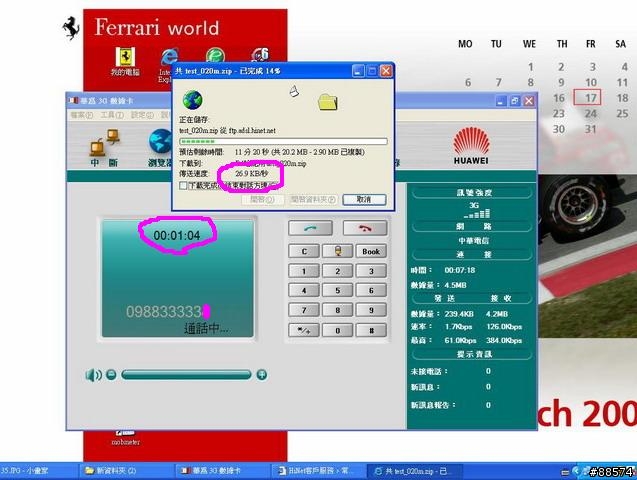637x480 pixels.
Task: Switch to 華為 3G 數據卡 taskbar item
Action: pos(221,471)
